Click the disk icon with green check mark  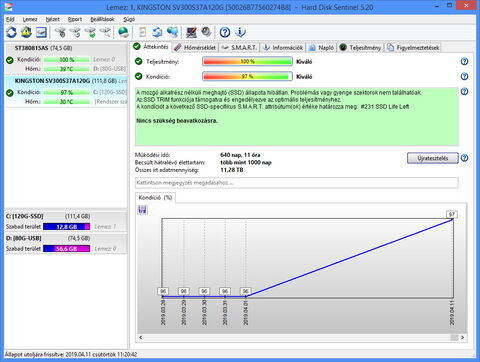click(90, 32)
